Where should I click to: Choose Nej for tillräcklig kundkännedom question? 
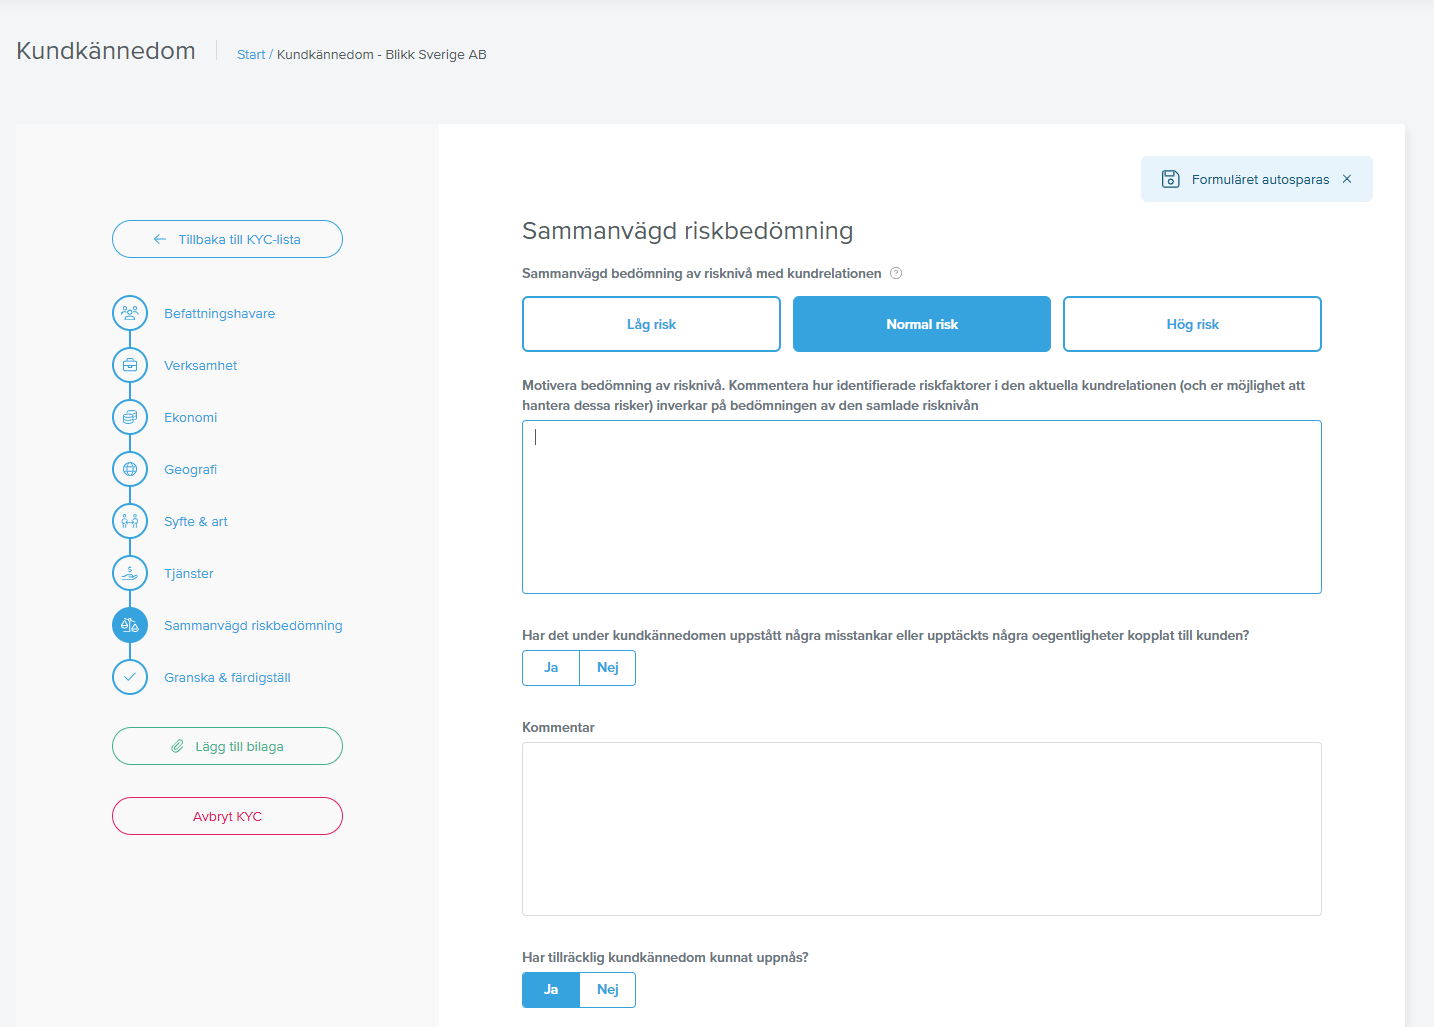click(608, 990)
